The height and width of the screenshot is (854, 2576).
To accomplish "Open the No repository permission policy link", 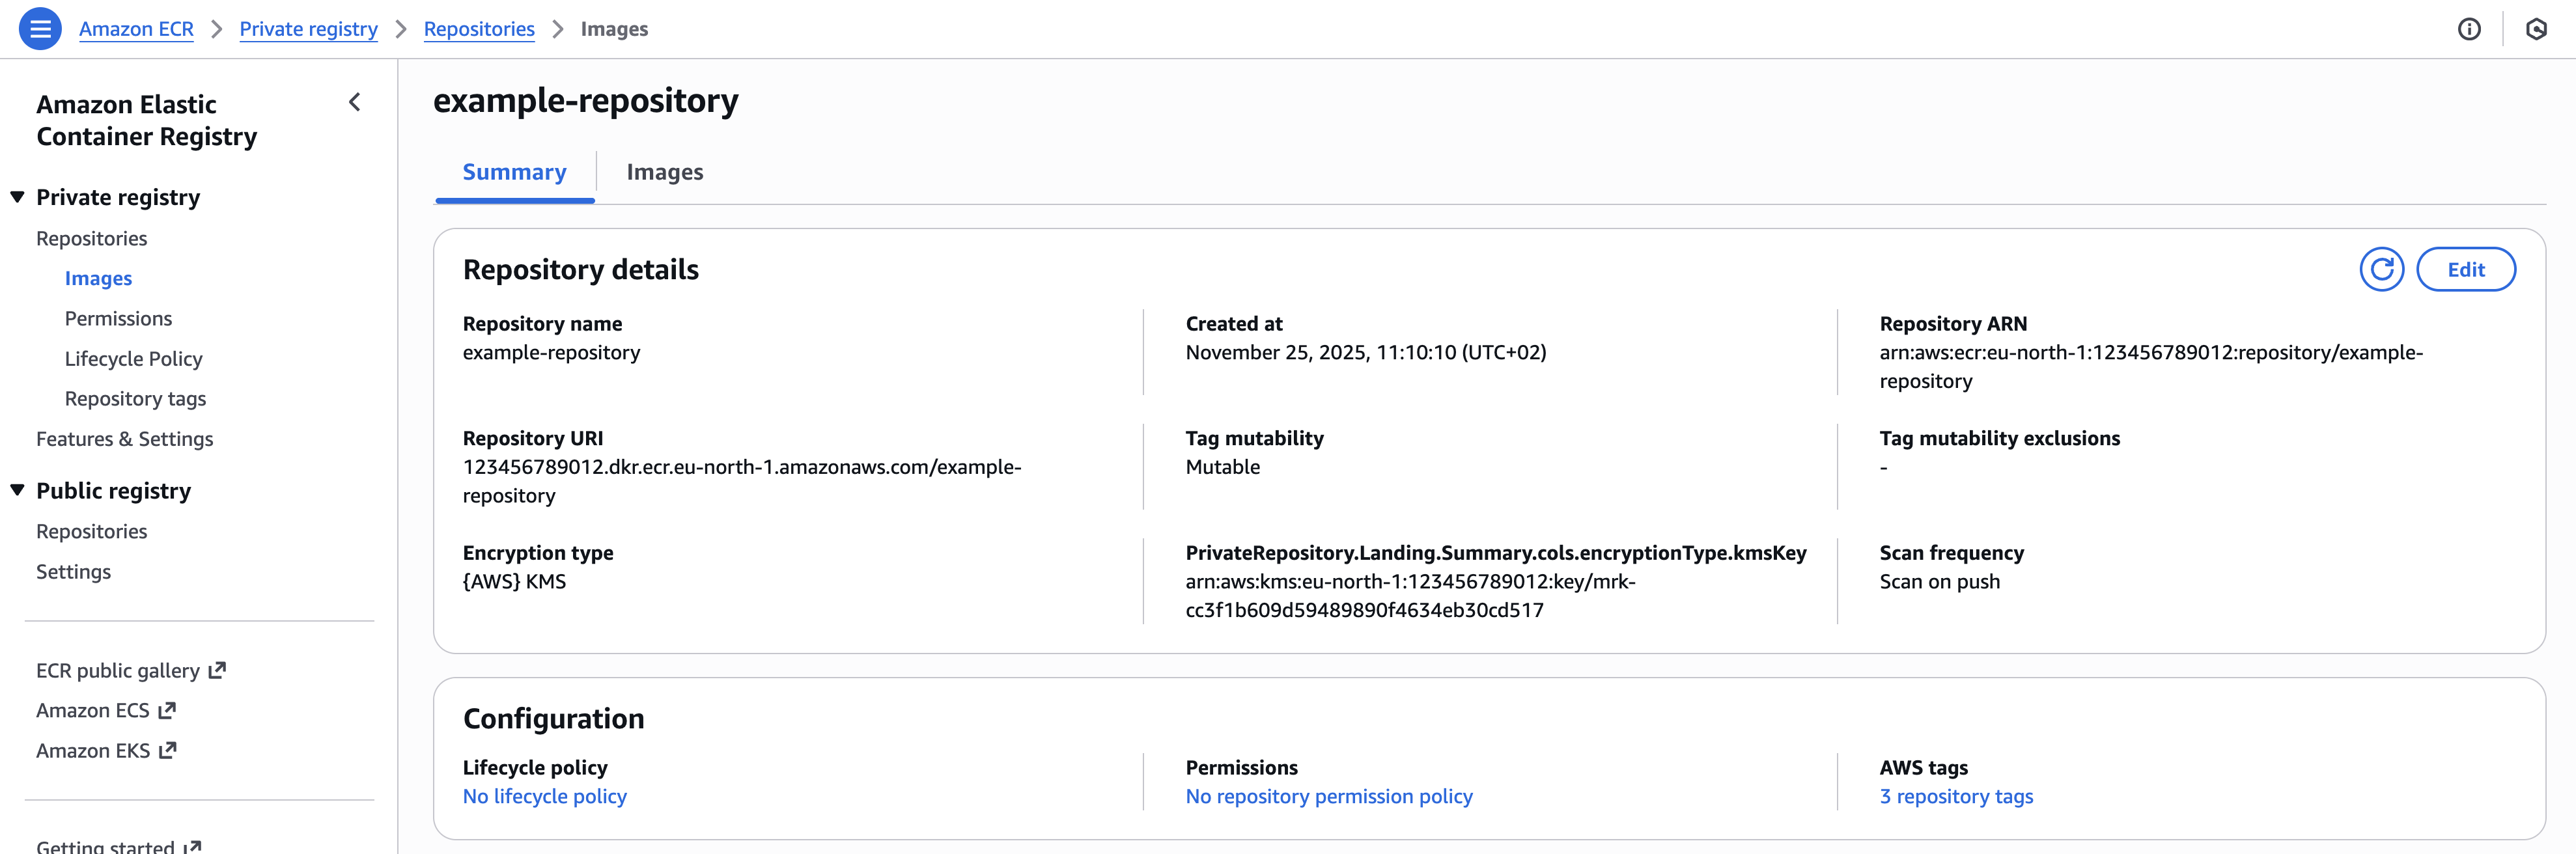I will click(1328, 797).
